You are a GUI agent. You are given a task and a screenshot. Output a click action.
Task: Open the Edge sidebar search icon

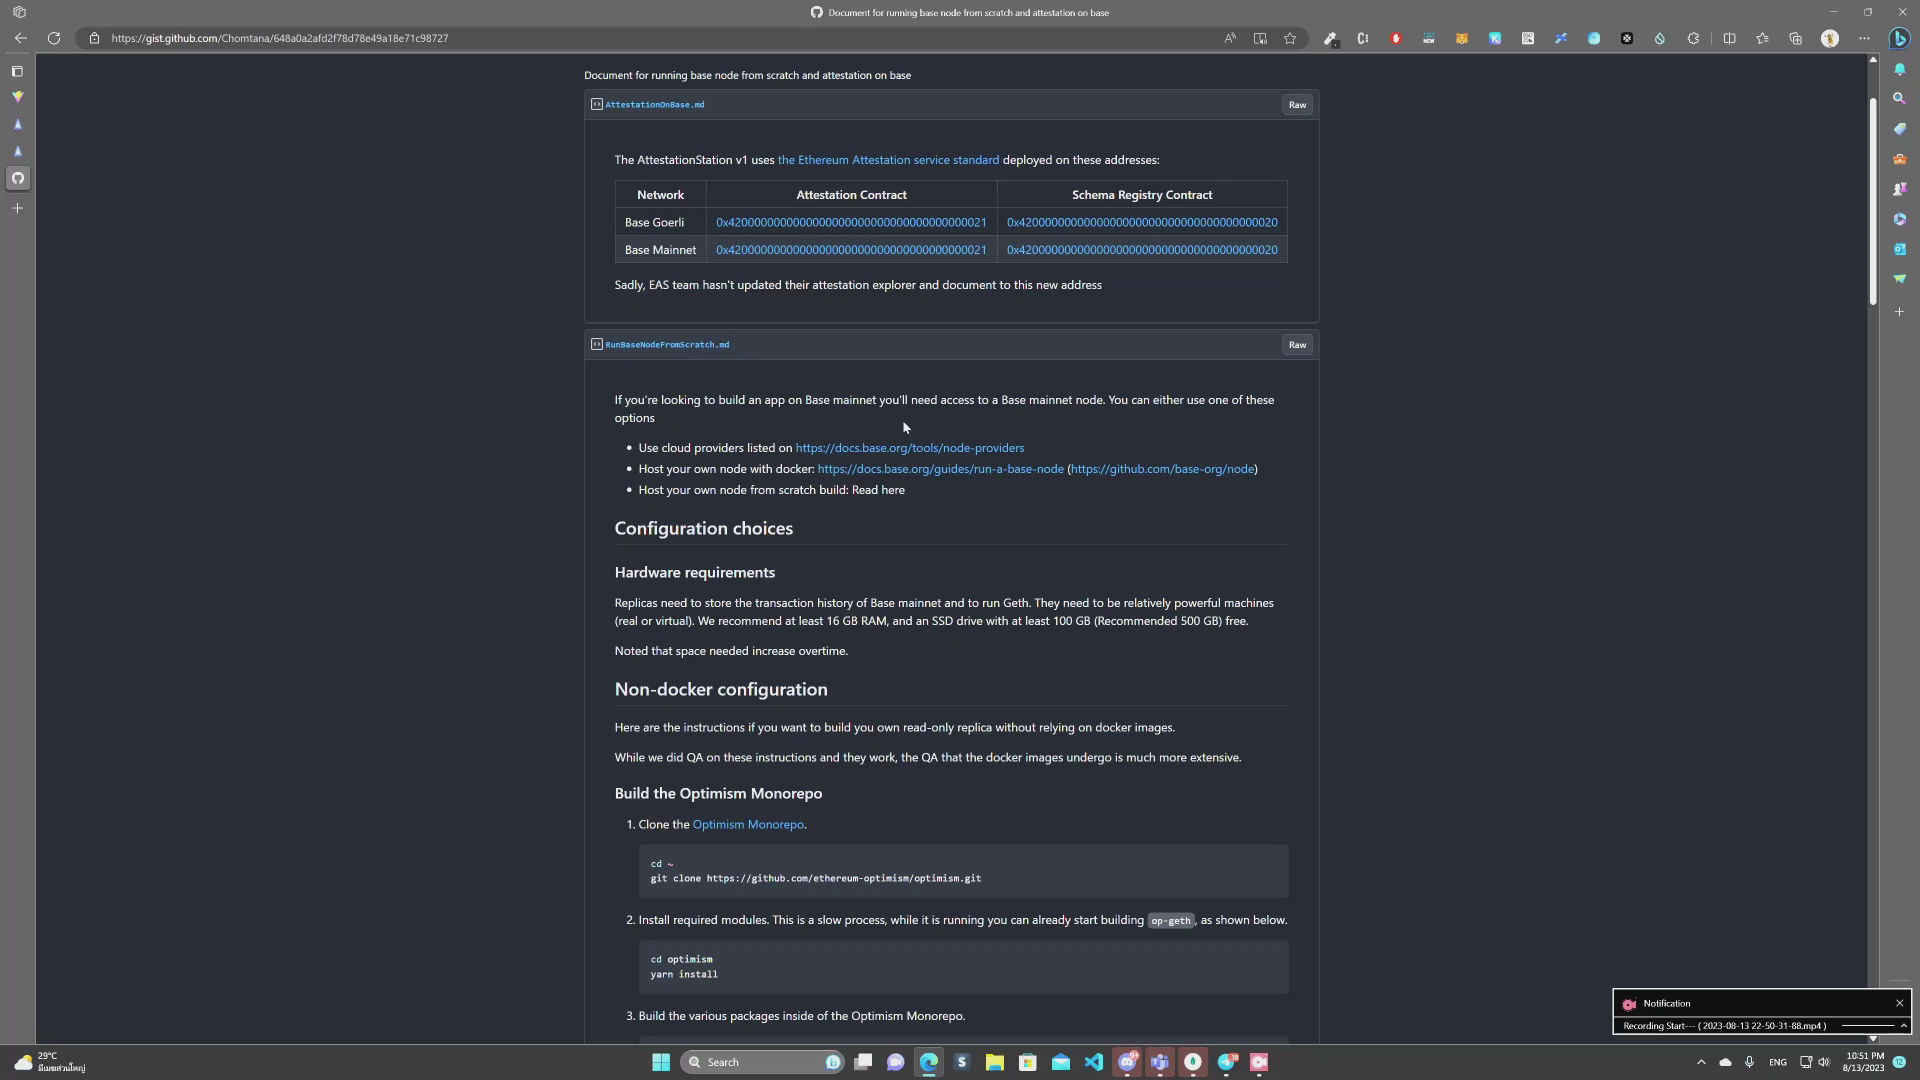1899,98
